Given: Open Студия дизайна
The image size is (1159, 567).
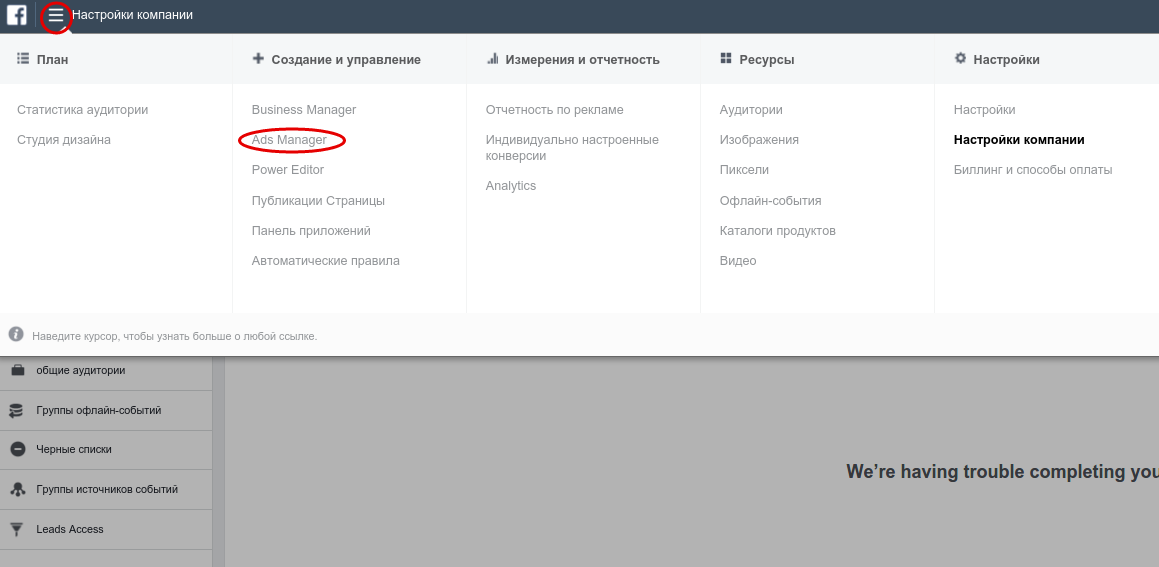Looking at the screenshot, I should point(64,140).
